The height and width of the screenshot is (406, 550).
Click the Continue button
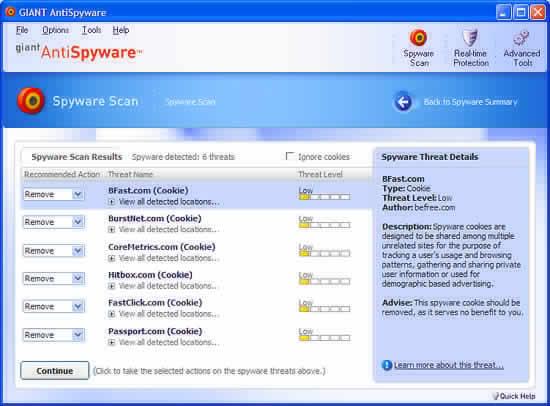click(x=55, y=371)
